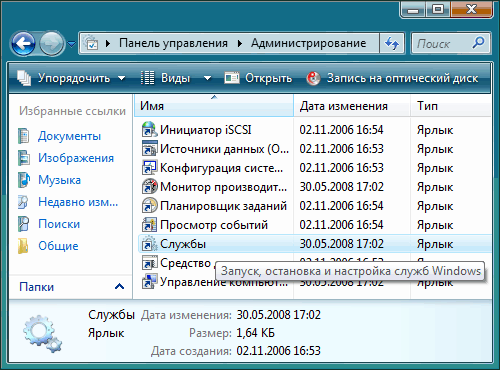Click the Виды button

point(165,78)
